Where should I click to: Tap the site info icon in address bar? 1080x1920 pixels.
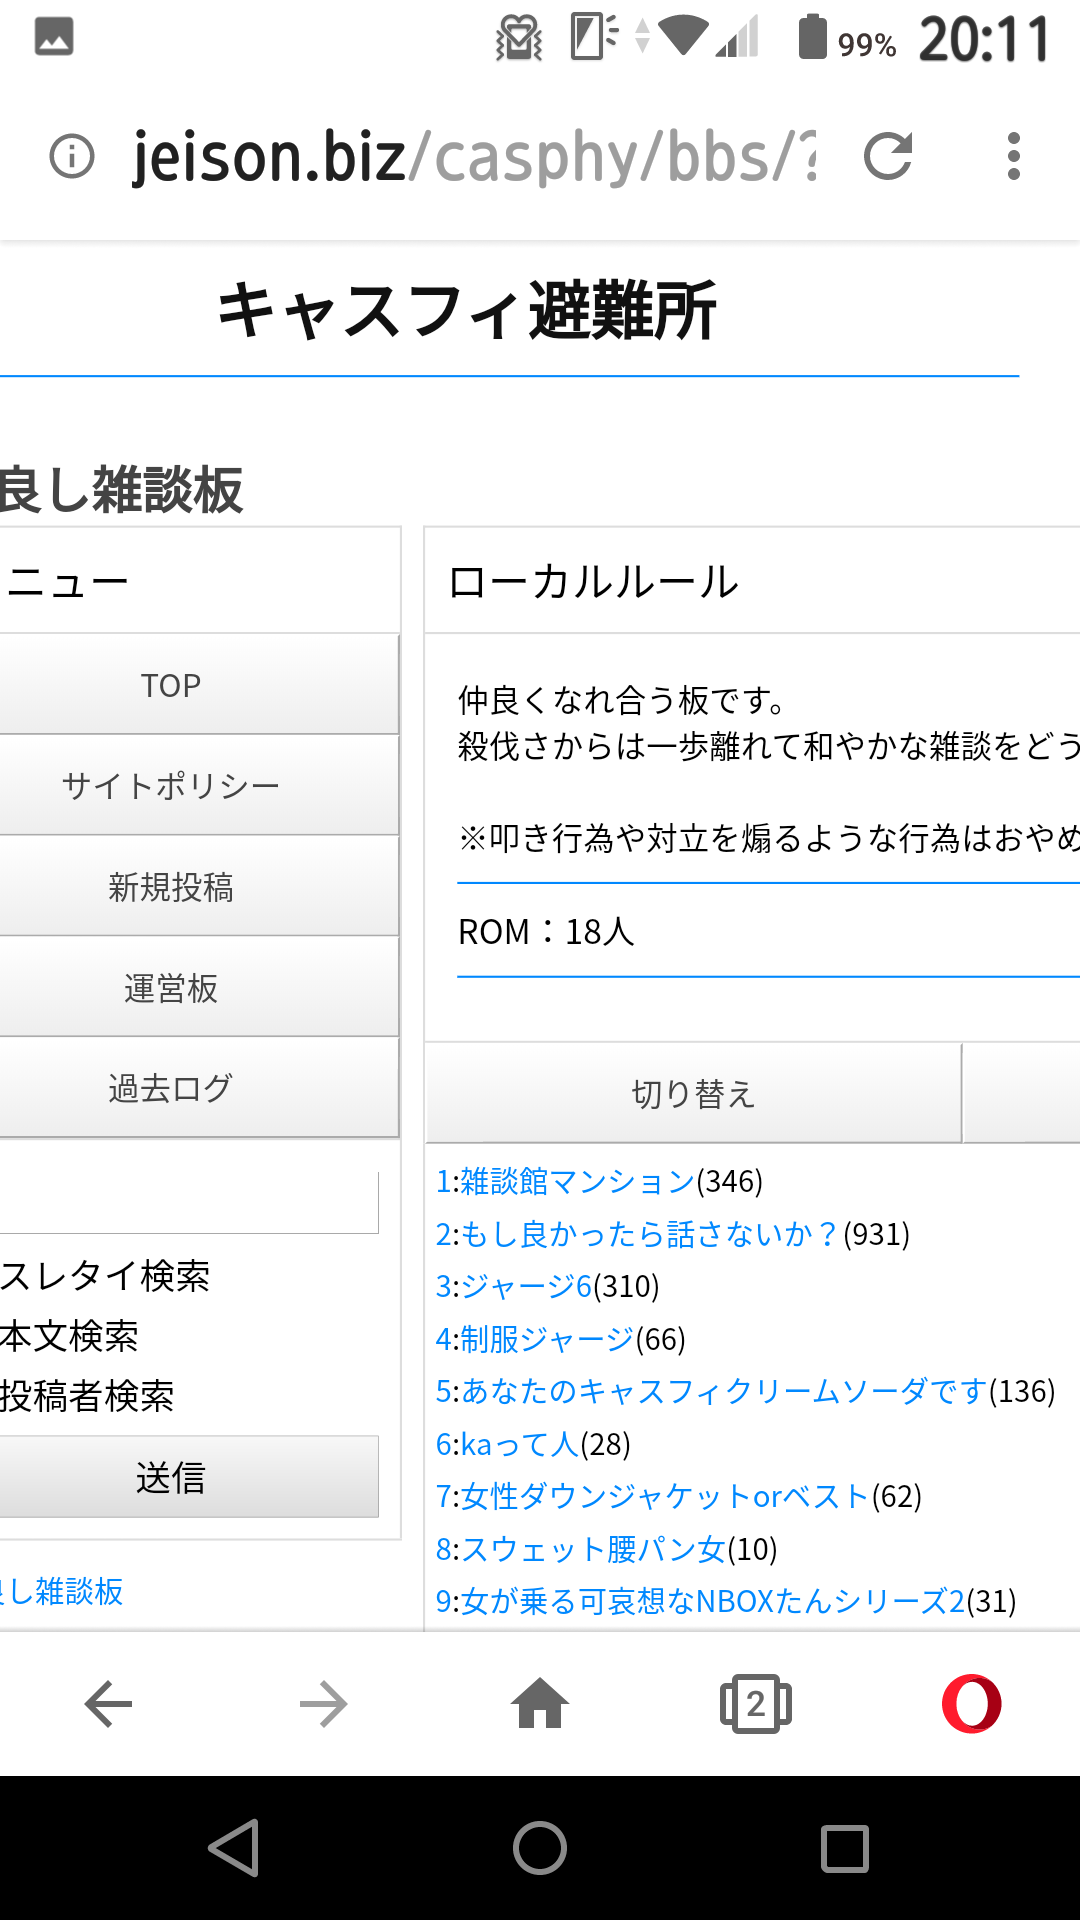pos(72,157)
